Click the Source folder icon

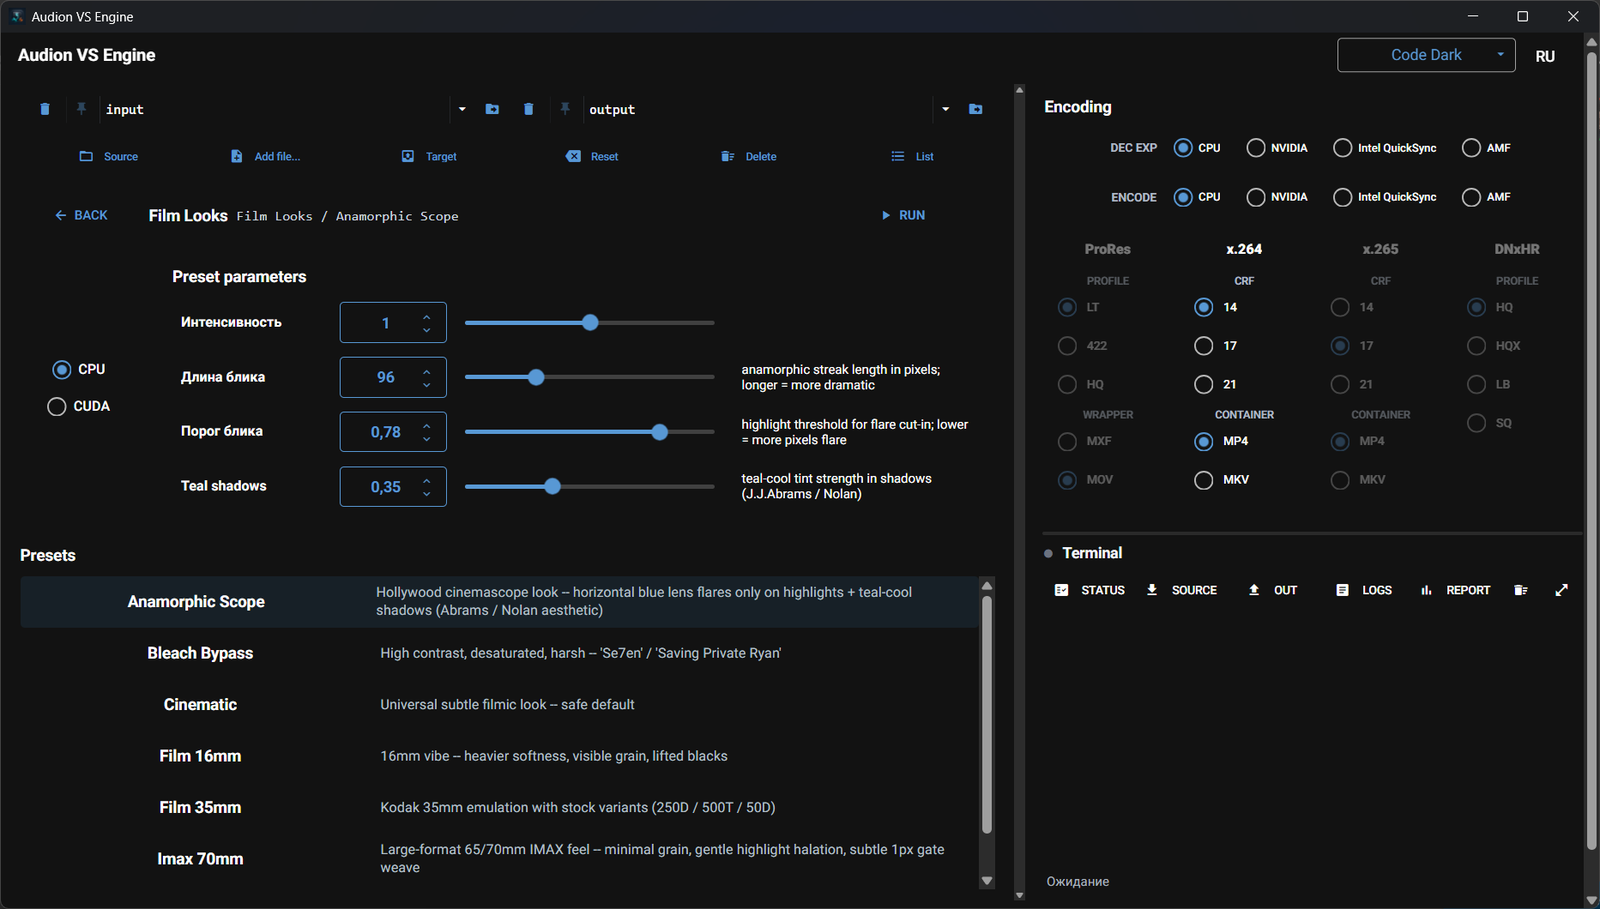click(86, 156)
